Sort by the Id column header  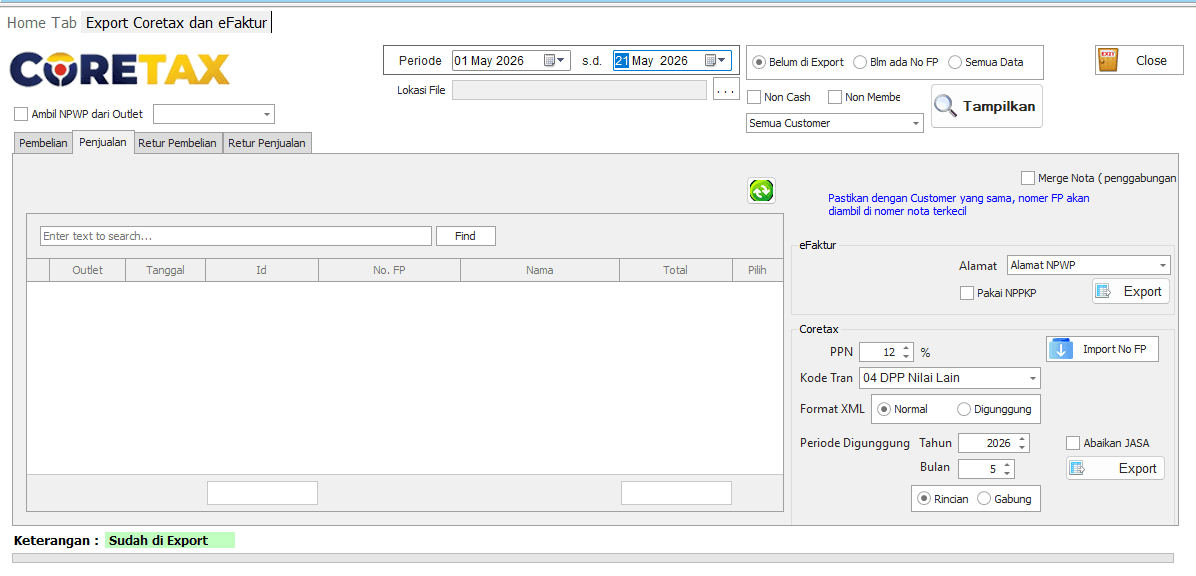(262, 270)
